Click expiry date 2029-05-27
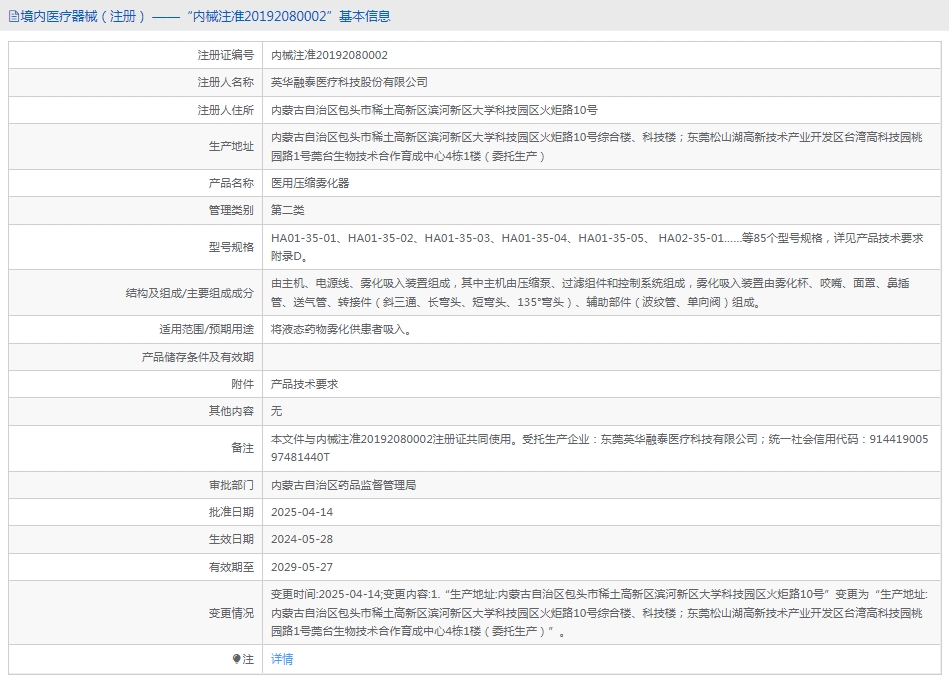 (302, 566)
